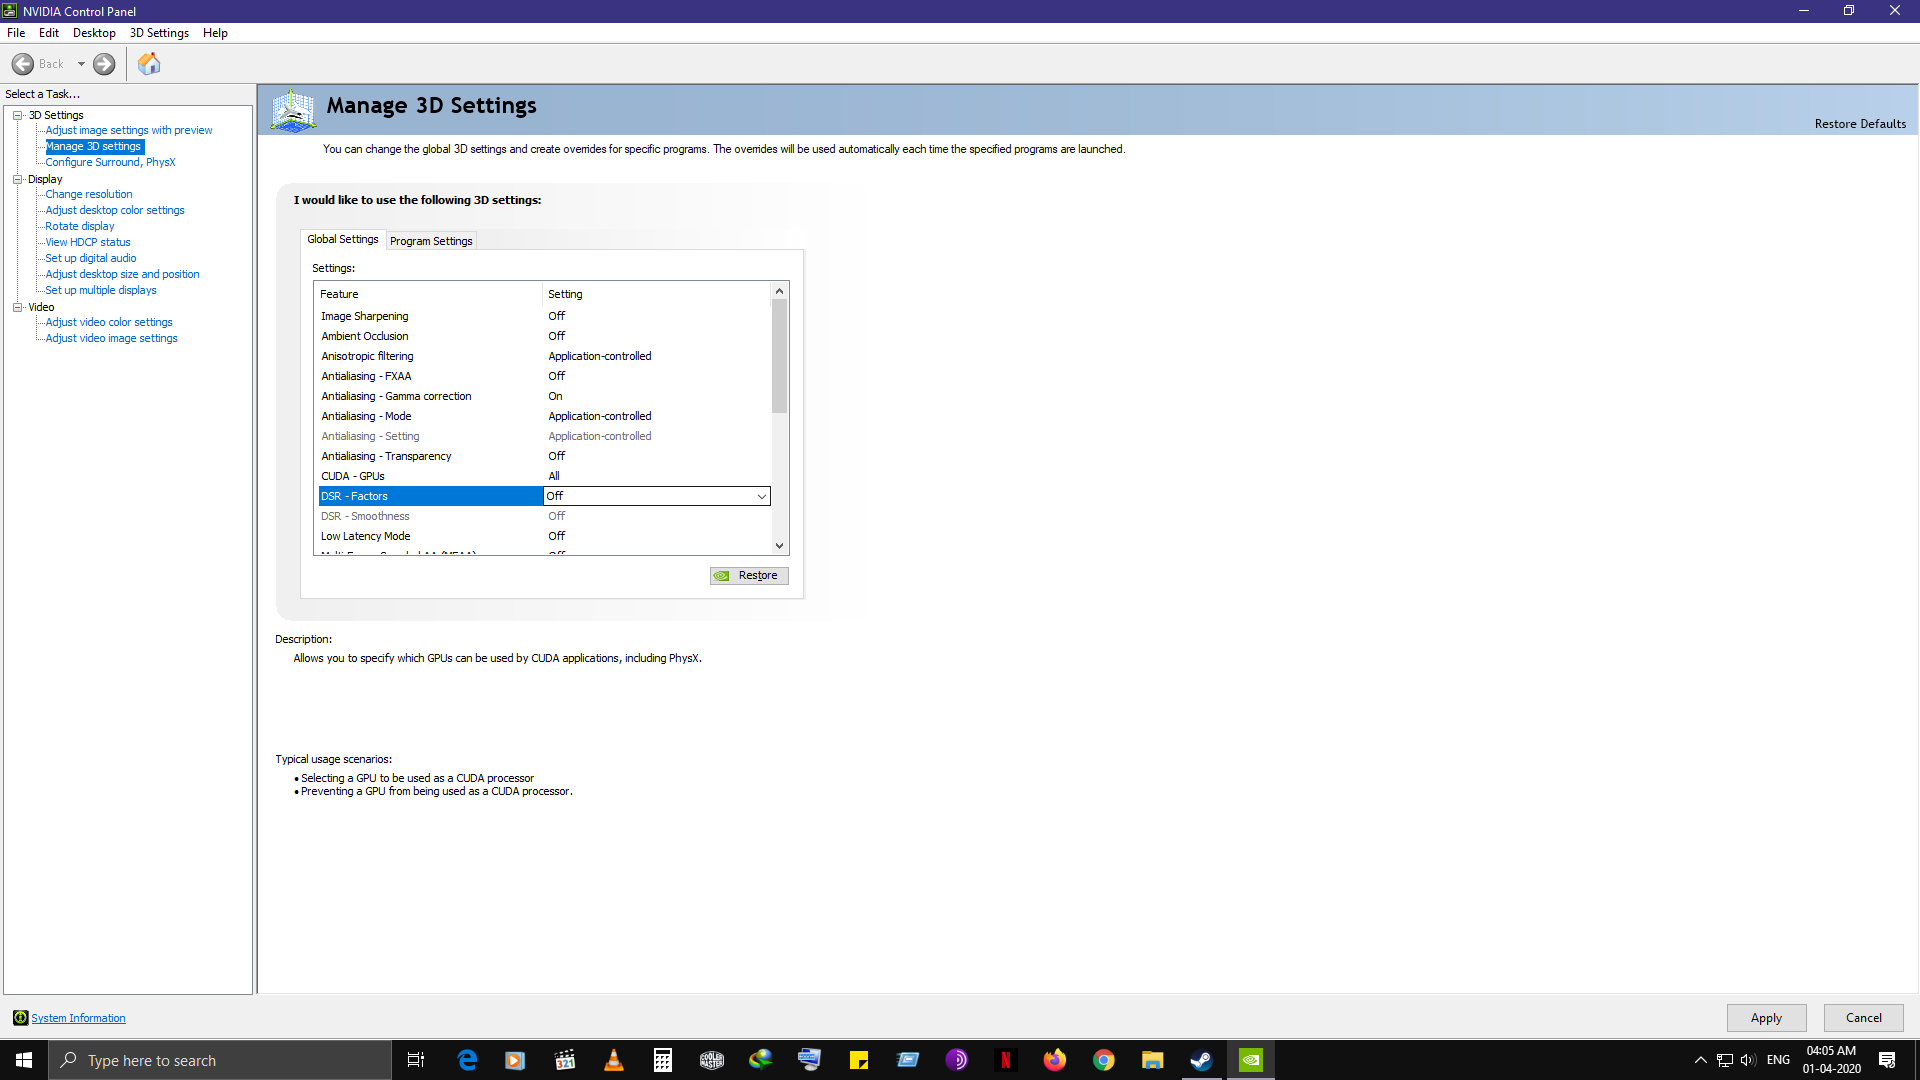Image resolution: width=1920 pixels, height=1080 pixels.
Task: Open VLC media player from taskbar
Action: [614, 1060]
